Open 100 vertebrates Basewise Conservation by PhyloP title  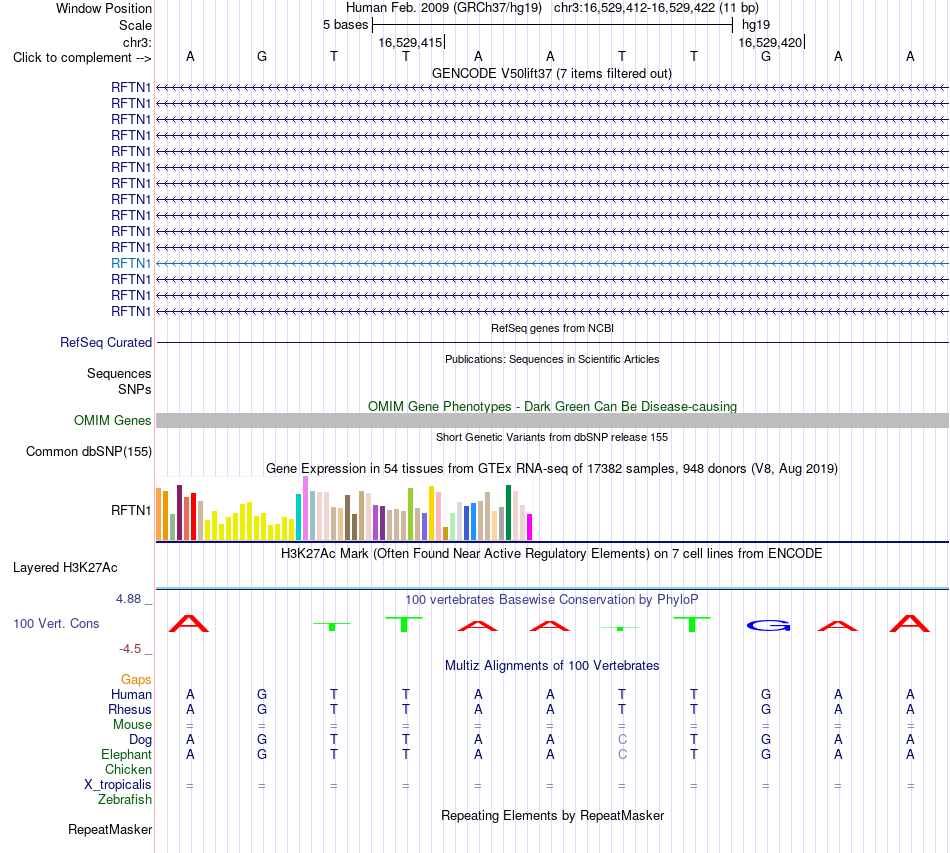(x=551, y=600)
